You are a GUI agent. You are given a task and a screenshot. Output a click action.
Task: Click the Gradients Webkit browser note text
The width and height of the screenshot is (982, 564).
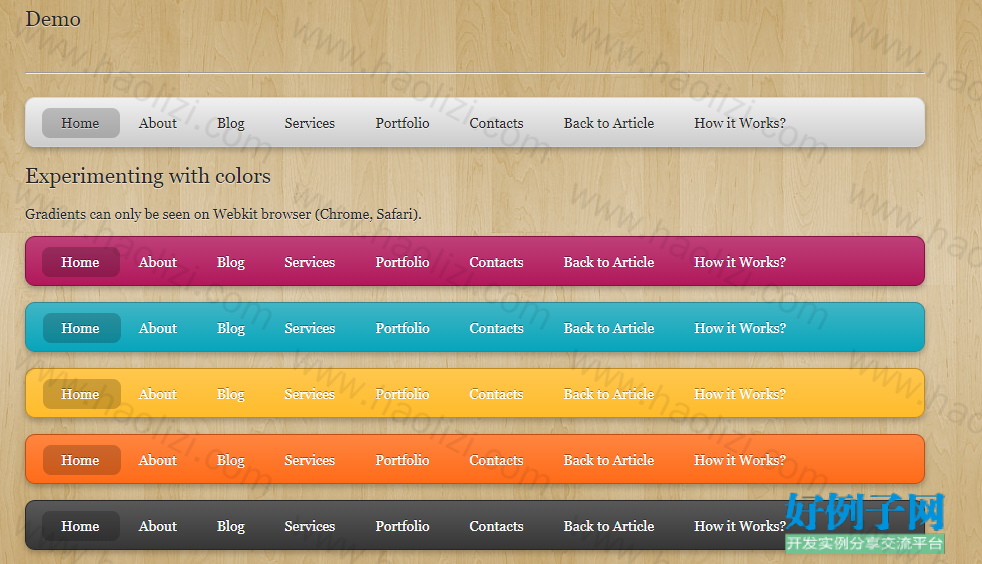pyautogui.click(x=223, y=214)
